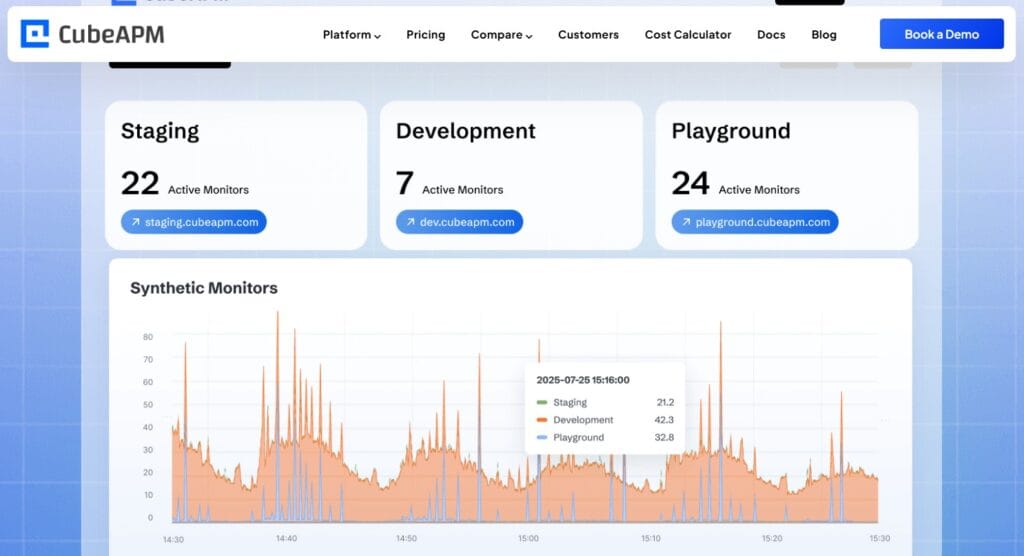Click the Synthetic Monitors chart title

pyautogui.click(x=204, y=288)
